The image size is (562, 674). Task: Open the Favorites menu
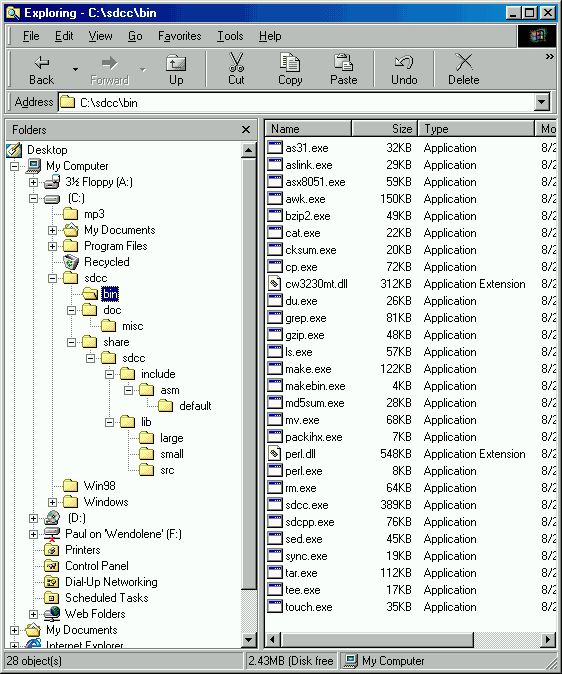[x=179, y=36]
